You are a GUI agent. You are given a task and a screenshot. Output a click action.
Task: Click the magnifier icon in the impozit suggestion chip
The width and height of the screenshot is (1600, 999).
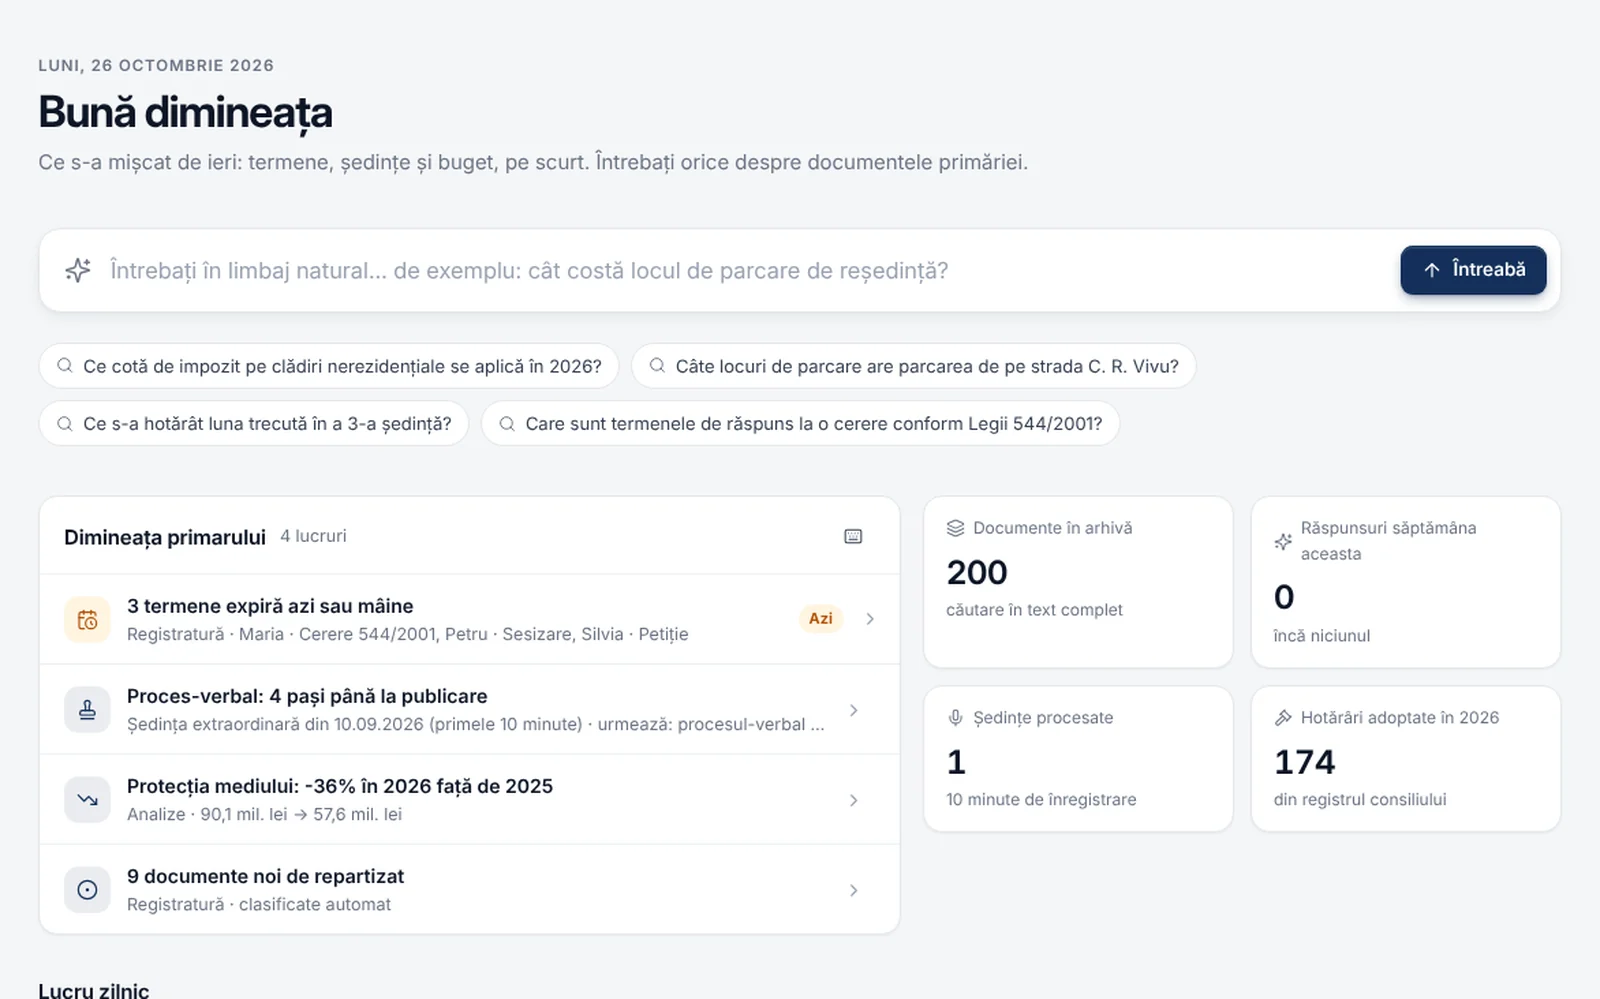[x=65, y=366]
